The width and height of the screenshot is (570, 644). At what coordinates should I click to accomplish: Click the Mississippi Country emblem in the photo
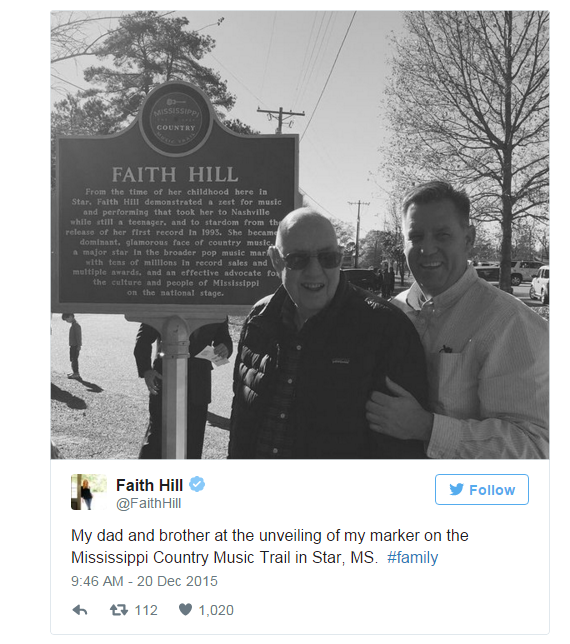[x=176, y=120]
